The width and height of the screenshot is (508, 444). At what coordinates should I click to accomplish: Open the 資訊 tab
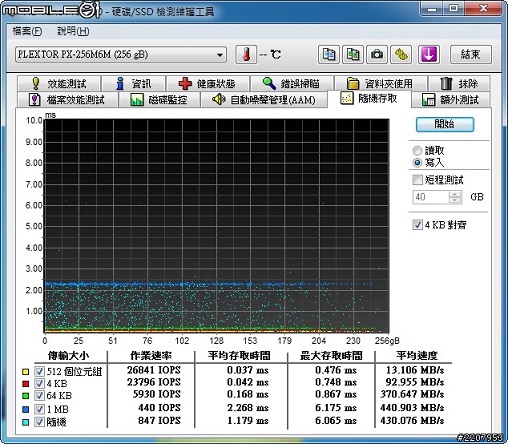tap(134, 83)
